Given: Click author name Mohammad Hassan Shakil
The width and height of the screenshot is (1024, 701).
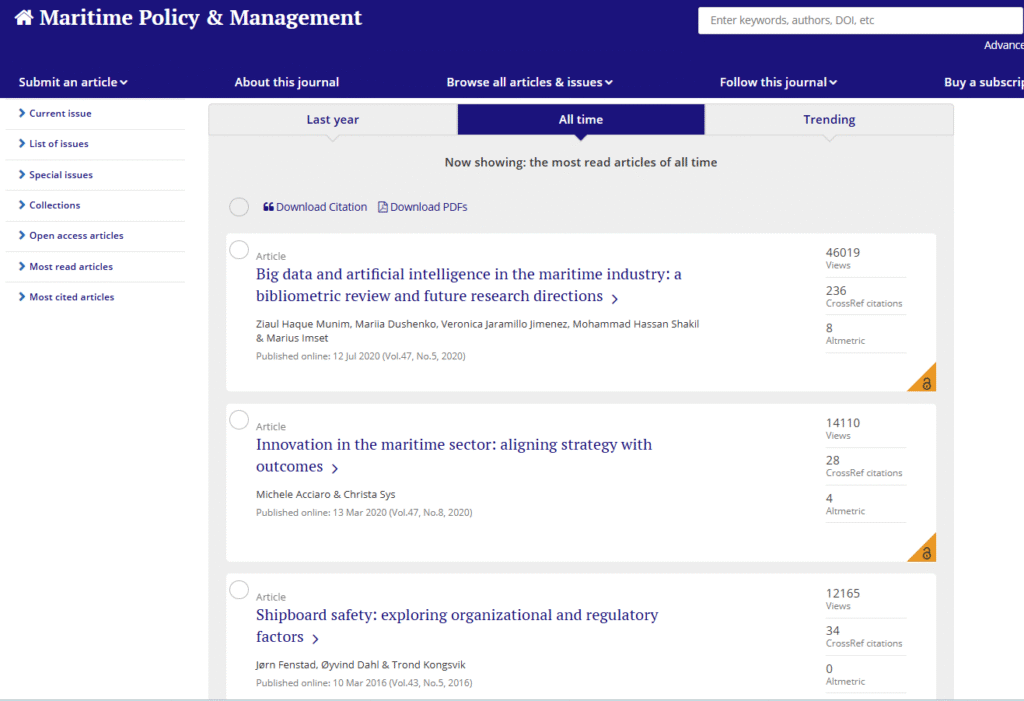Looking at the screenshot, I should (x=635, y=324).
